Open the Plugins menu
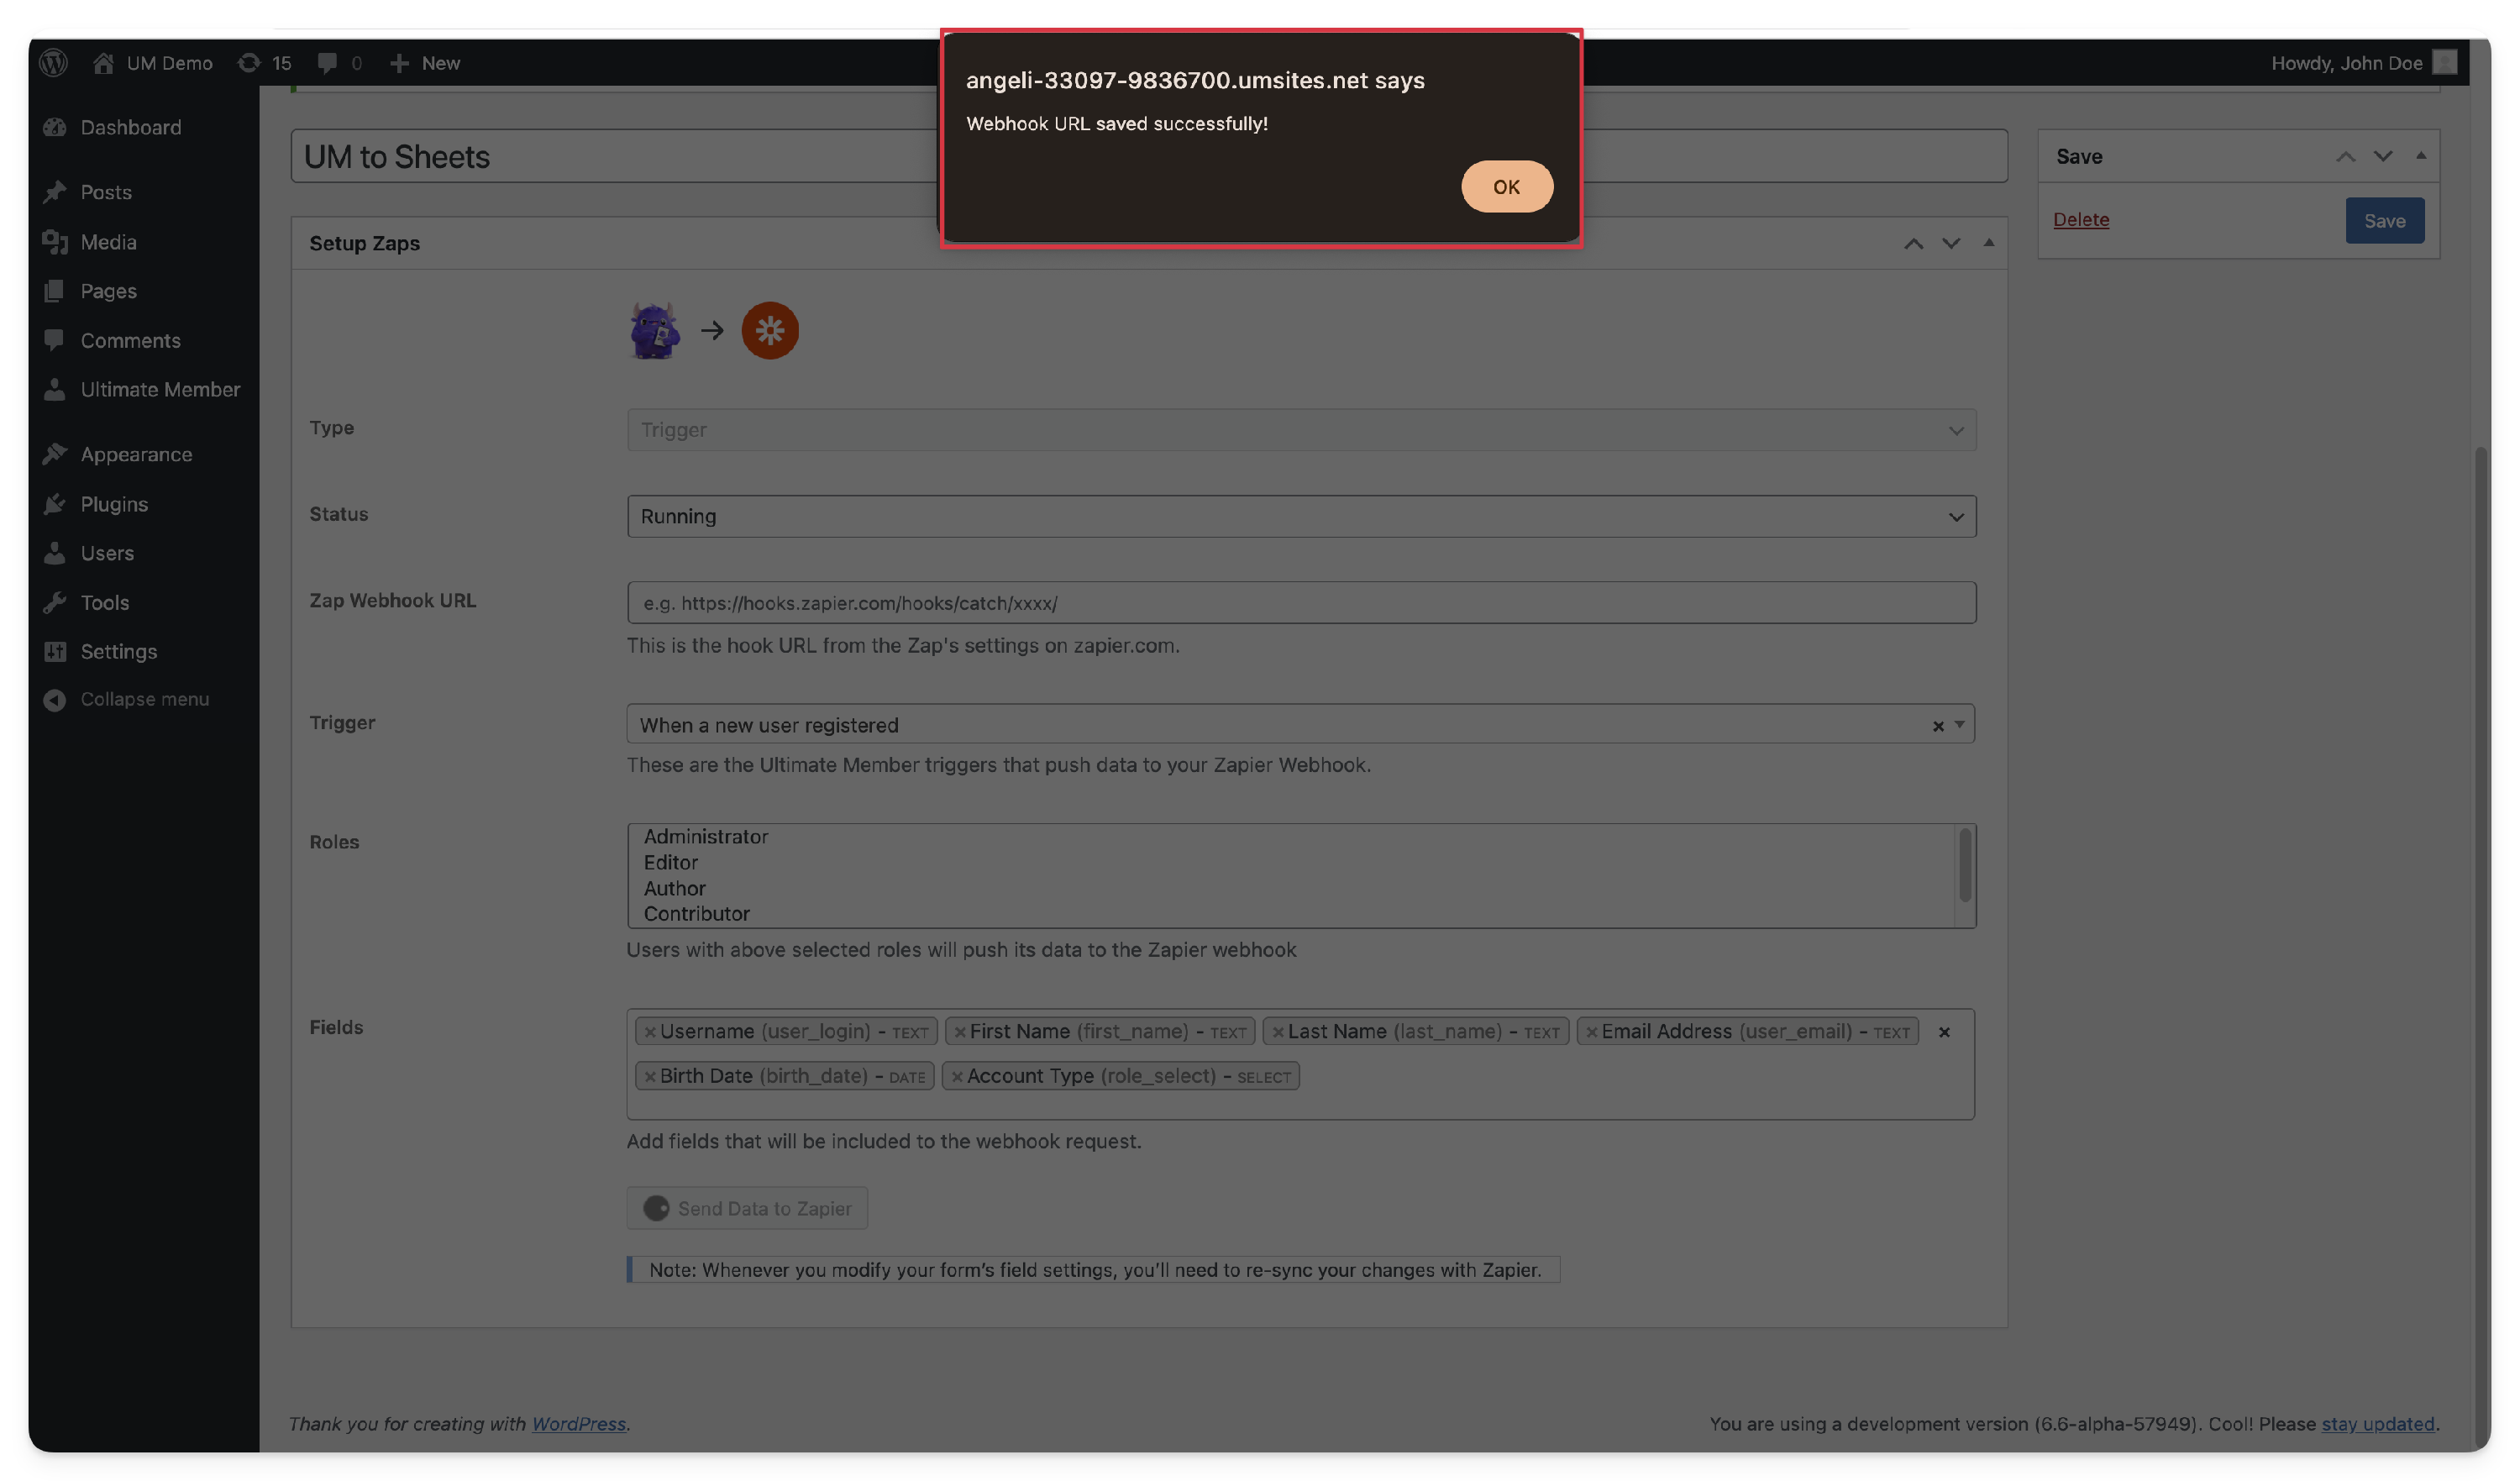The image size is (2520, 1481). tap(114, 505)
